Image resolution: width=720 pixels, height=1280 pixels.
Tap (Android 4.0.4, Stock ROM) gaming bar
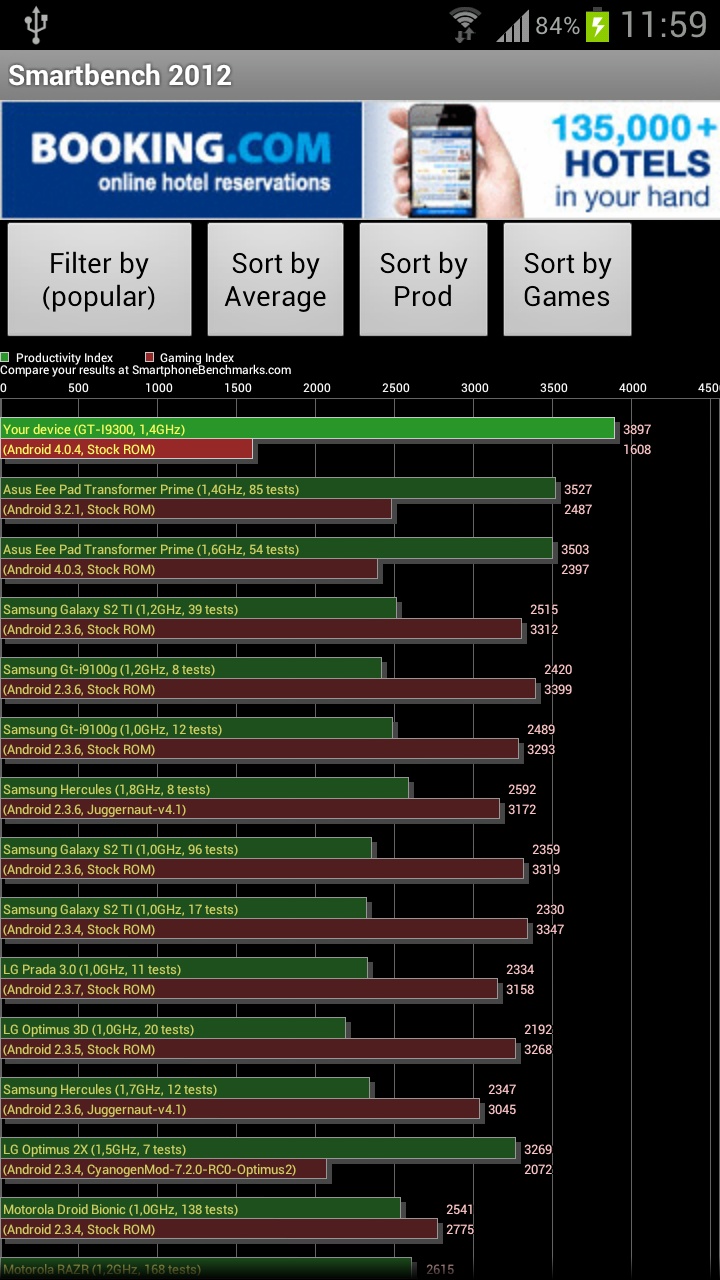click(126, 449)
